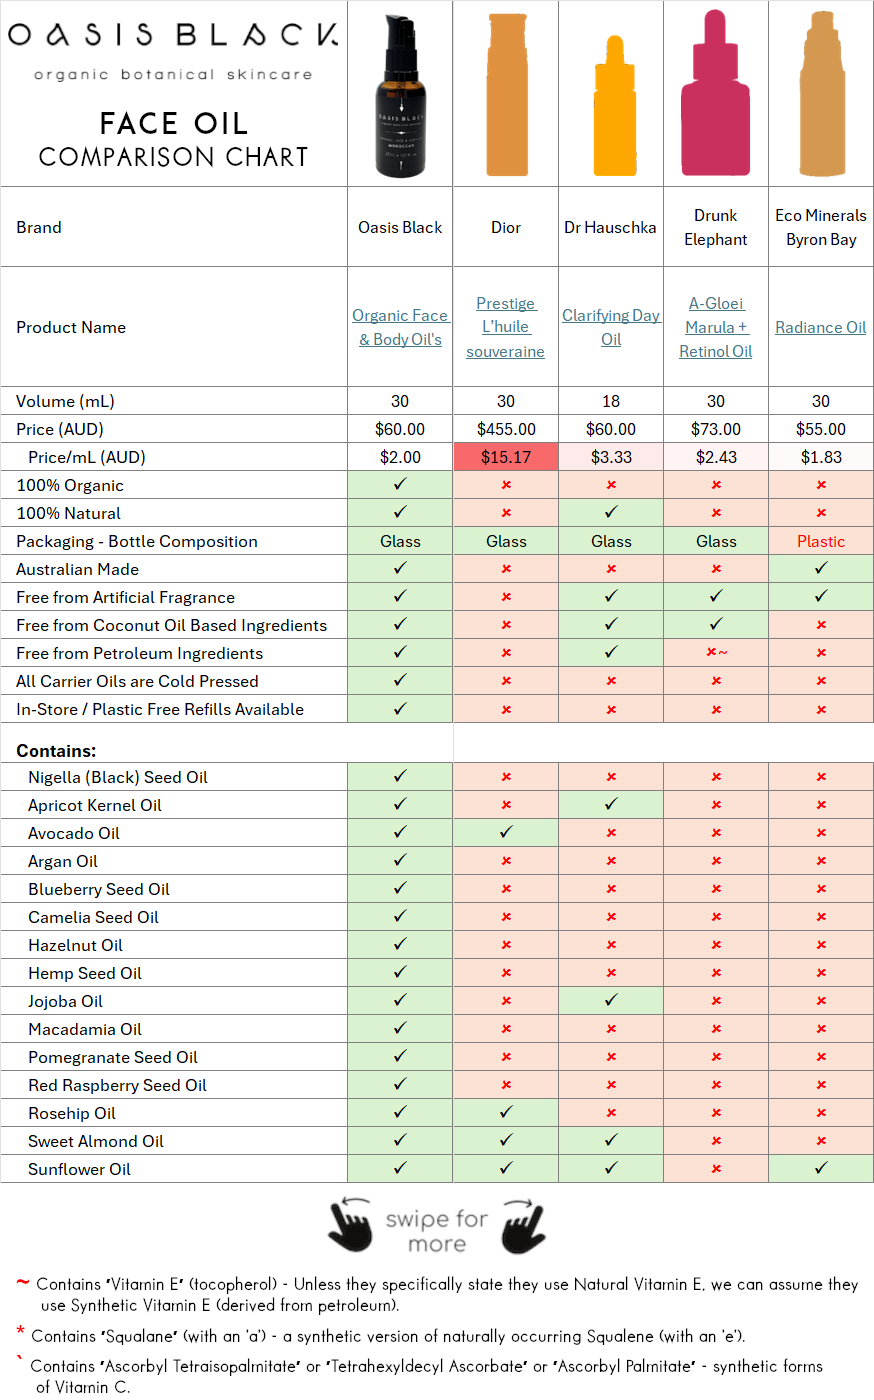This screenshot has height=1400, width=874.
Task: Open the Organic Face & Body Oil's link
Action: tap(400, 327)
